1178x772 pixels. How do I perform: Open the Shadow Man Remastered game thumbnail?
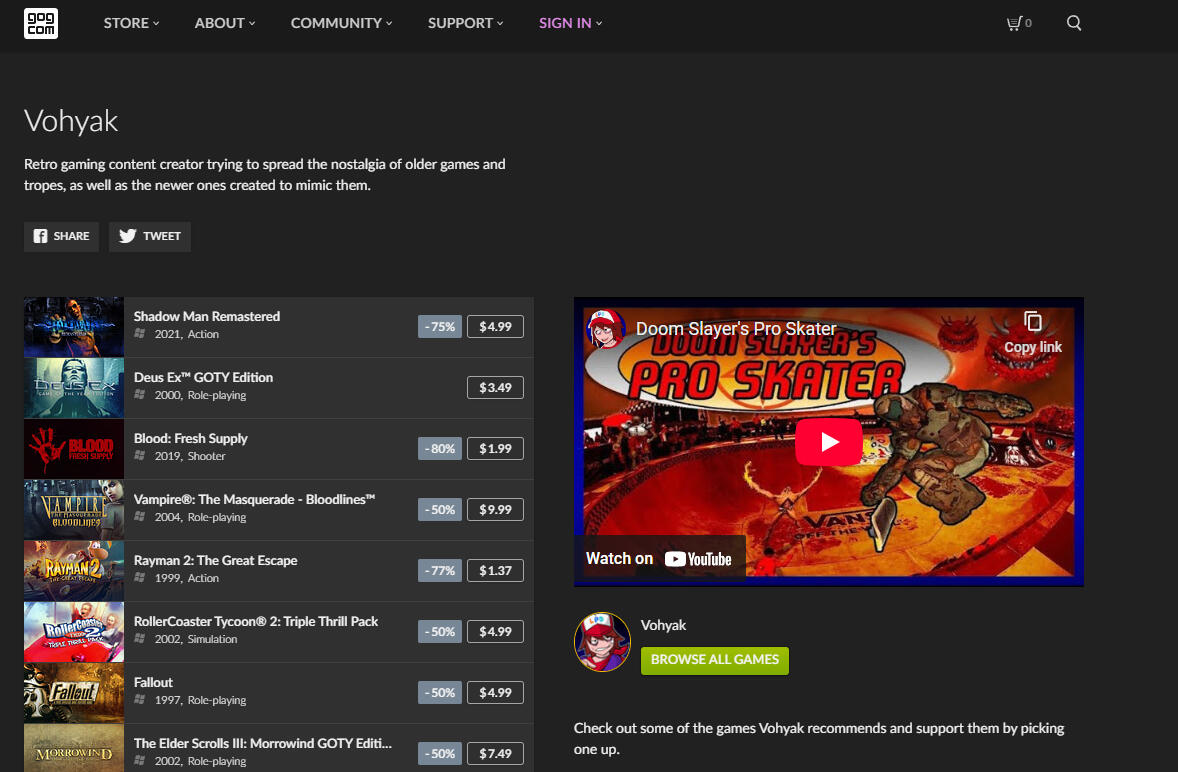[74, 327]
